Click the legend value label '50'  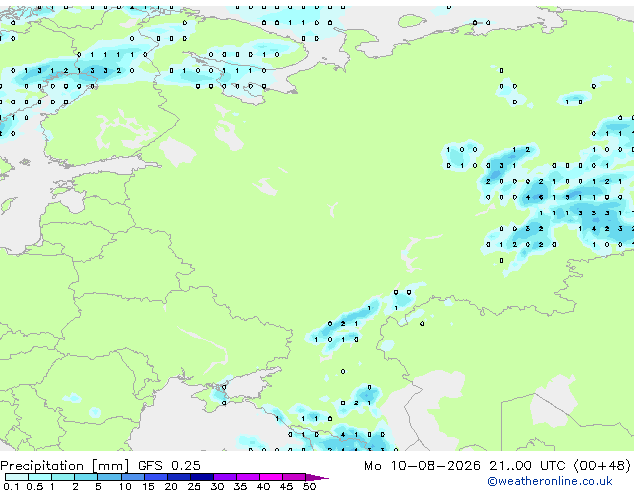(x=309, y=486)
